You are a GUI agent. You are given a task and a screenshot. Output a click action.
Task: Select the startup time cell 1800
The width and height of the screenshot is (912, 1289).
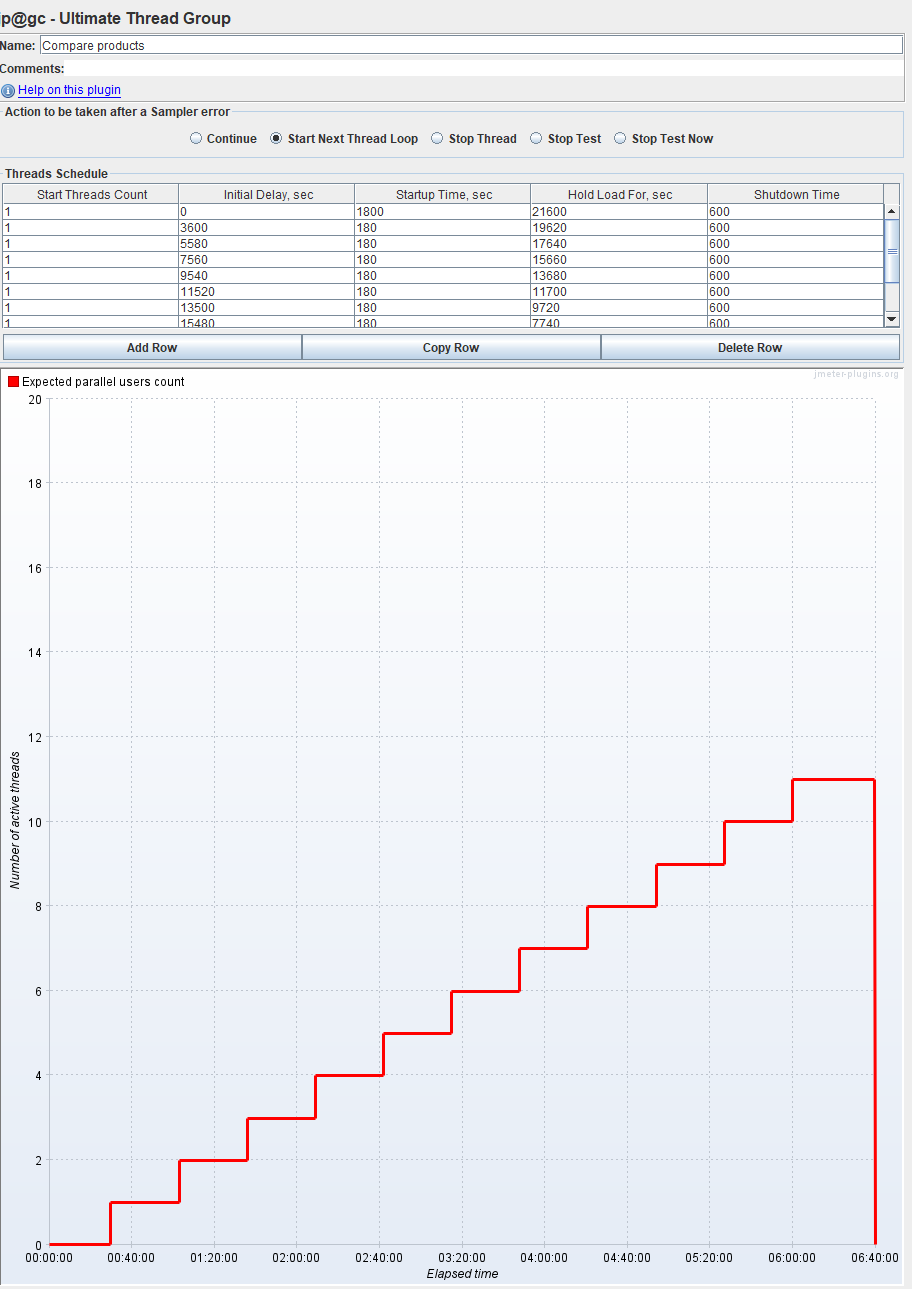[443, 212]
